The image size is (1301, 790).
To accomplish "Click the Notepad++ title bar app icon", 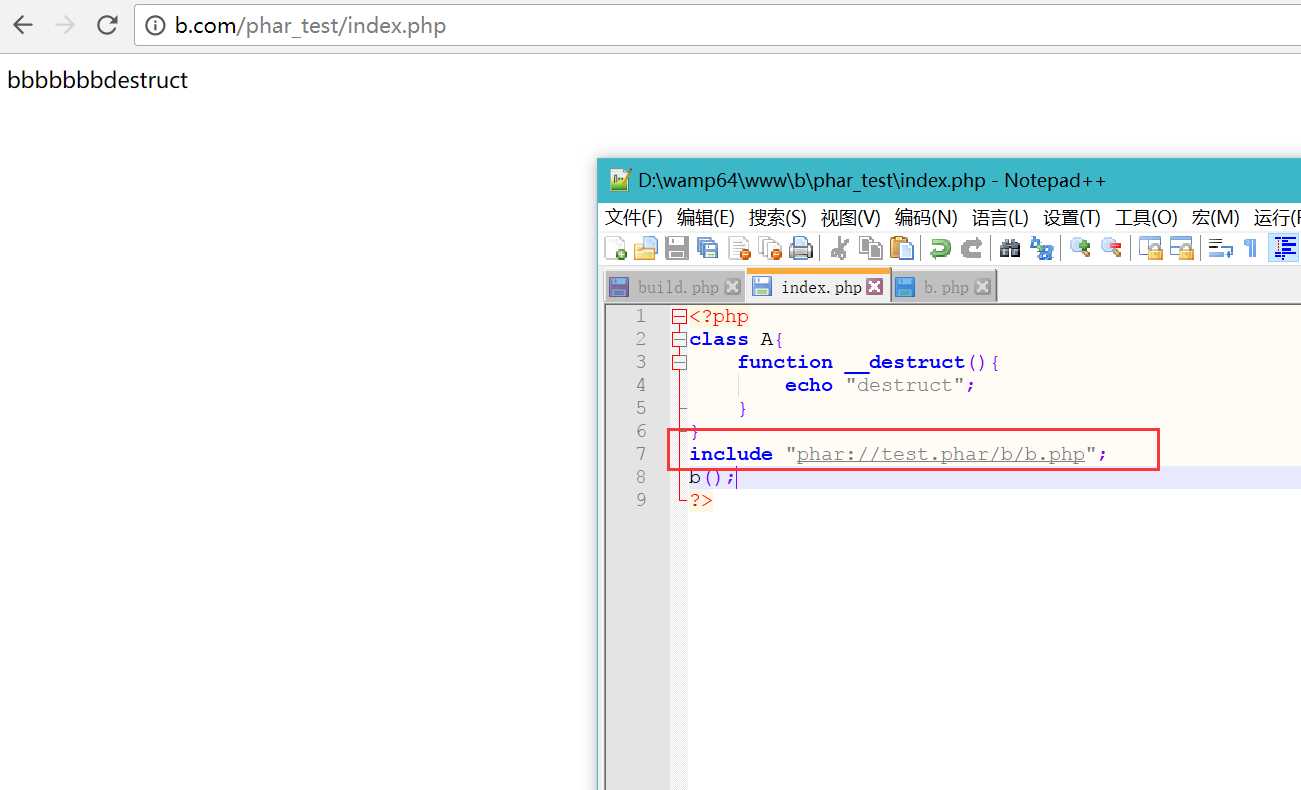I will tap(620, 180).
